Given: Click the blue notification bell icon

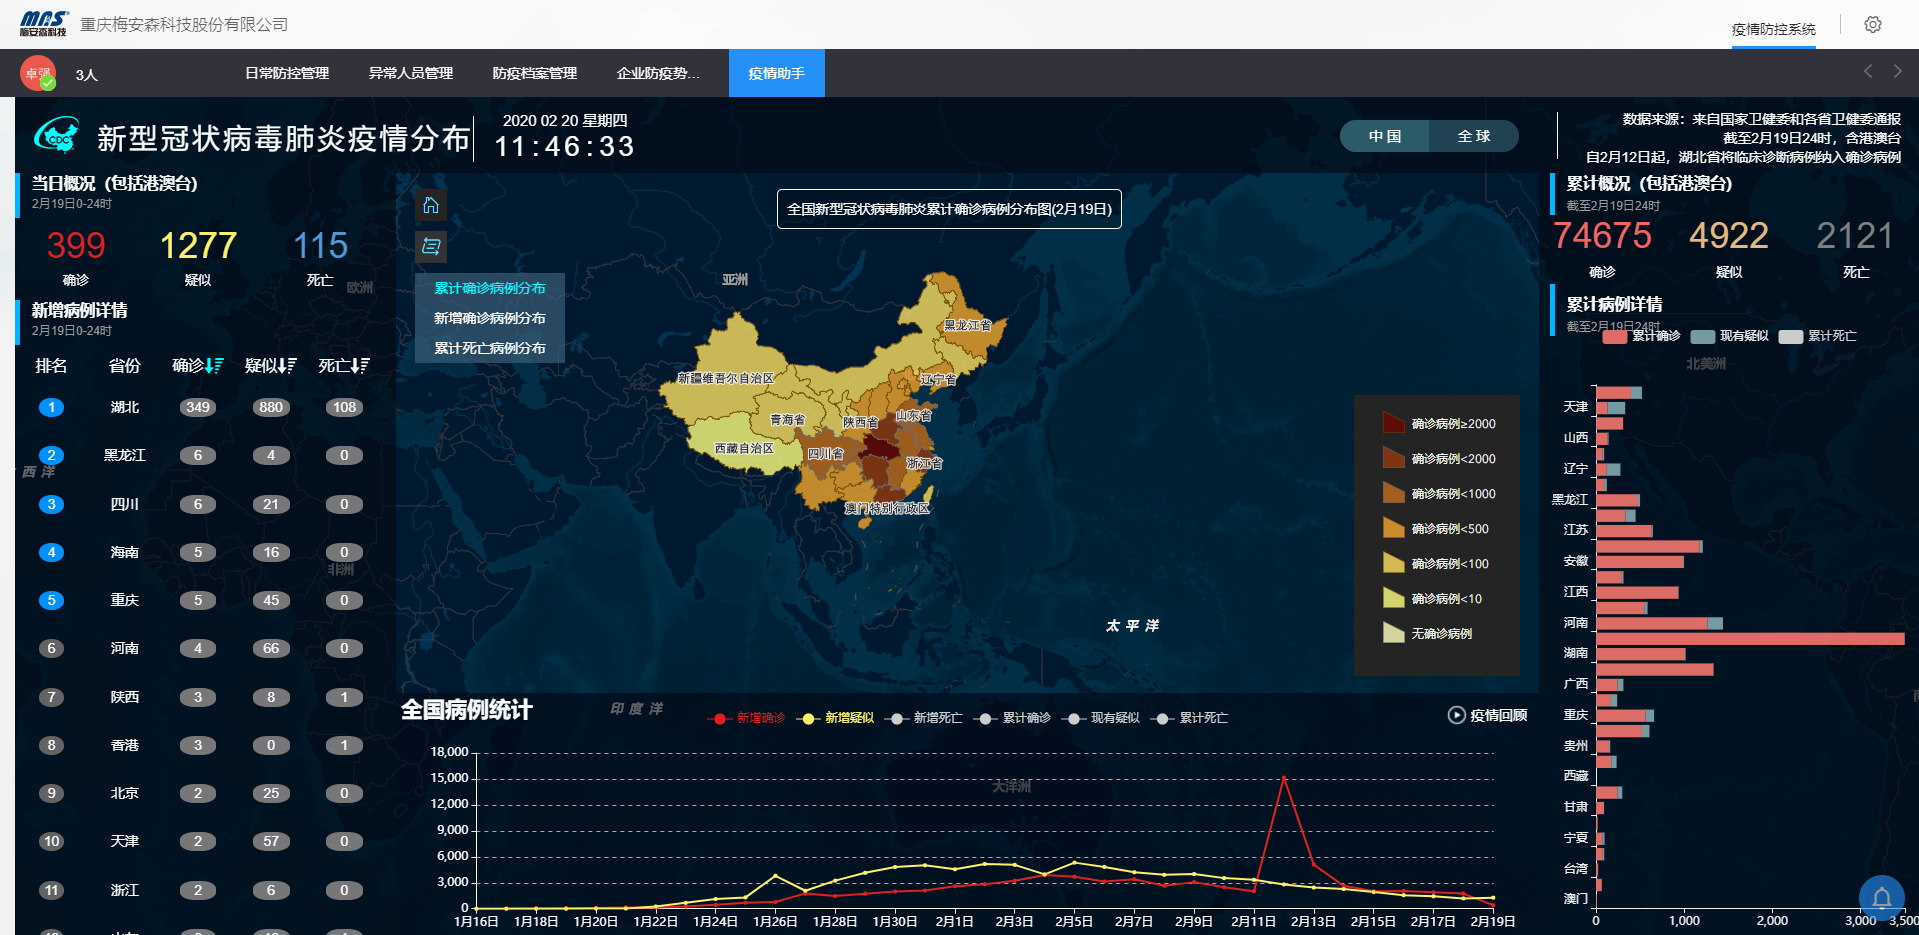Looking at the screenshot, I should [x=1881, y=897].
